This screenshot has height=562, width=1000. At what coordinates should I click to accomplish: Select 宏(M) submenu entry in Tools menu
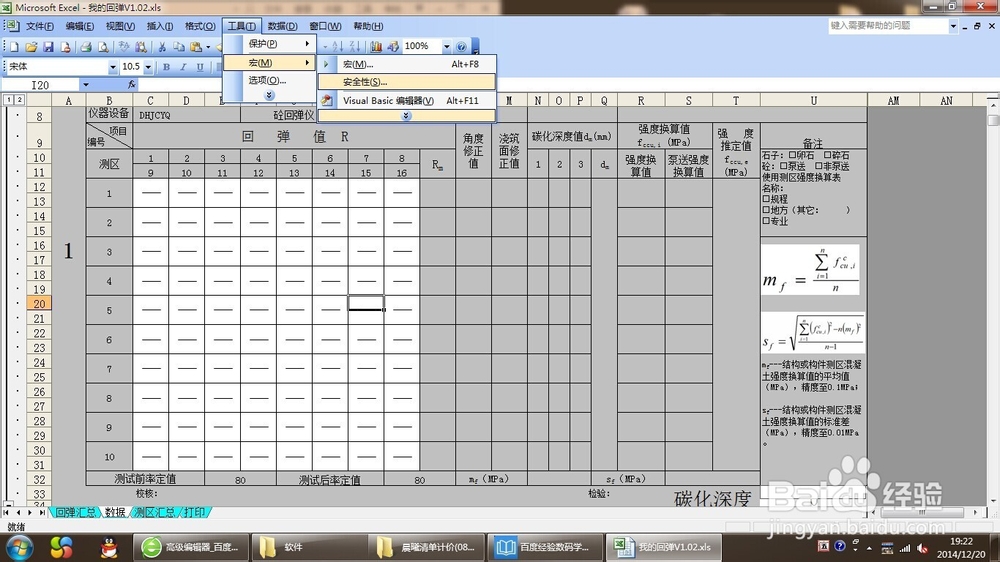(270, 63)
